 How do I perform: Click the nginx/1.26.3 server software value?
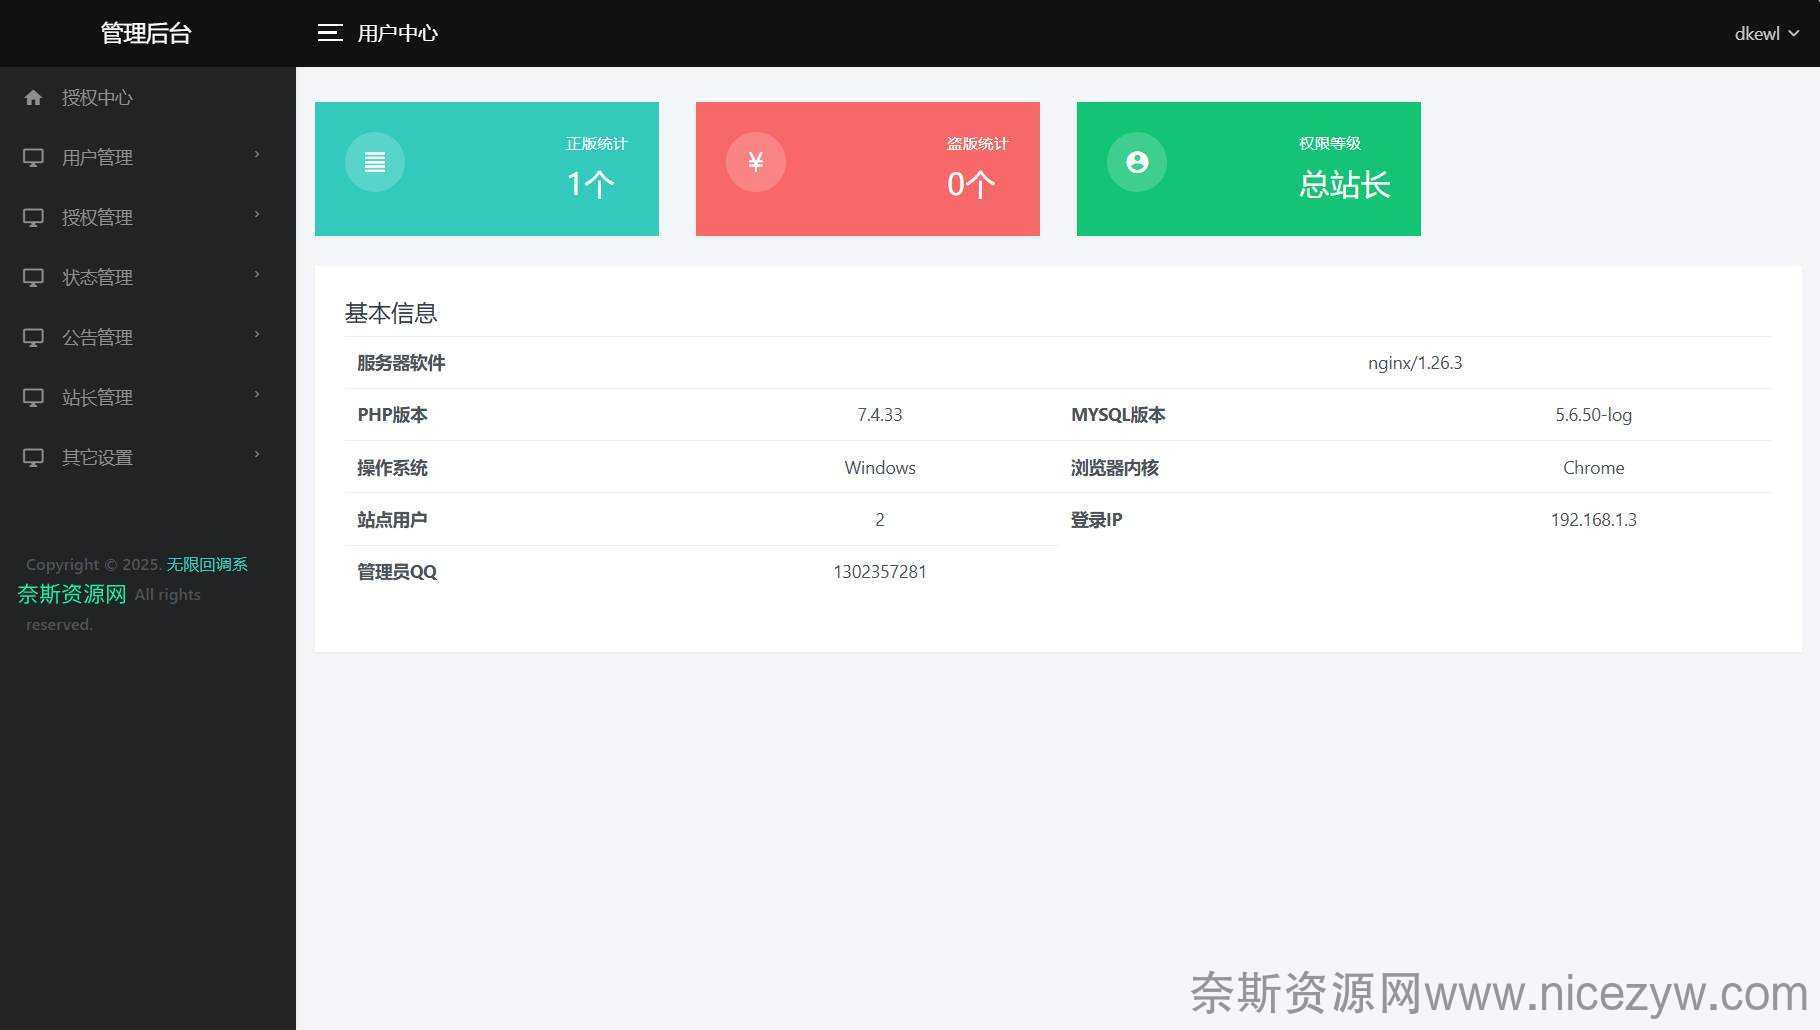[1415, 363]
